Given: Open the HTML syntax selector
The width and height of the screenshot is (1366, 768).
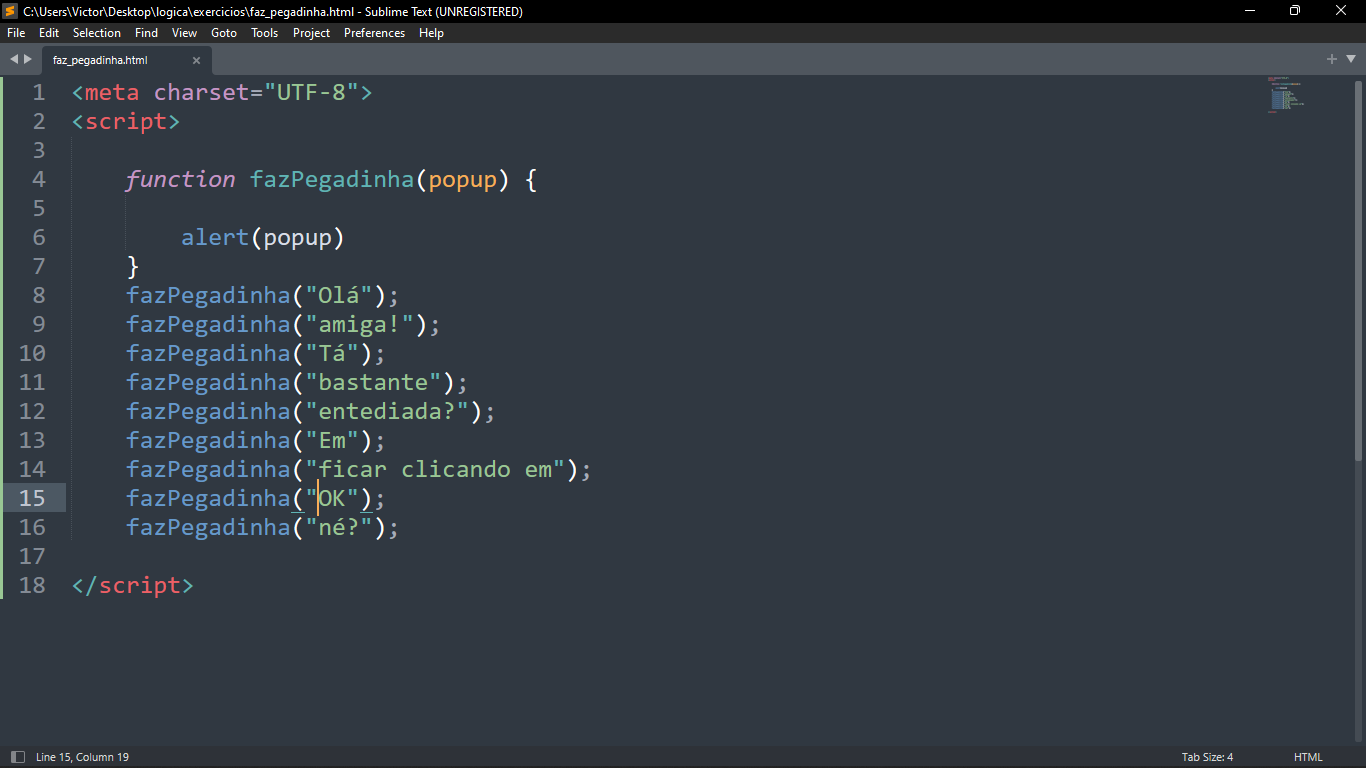Looking at the screenshot, I should pyautogui.click(x=1308, y=757).
